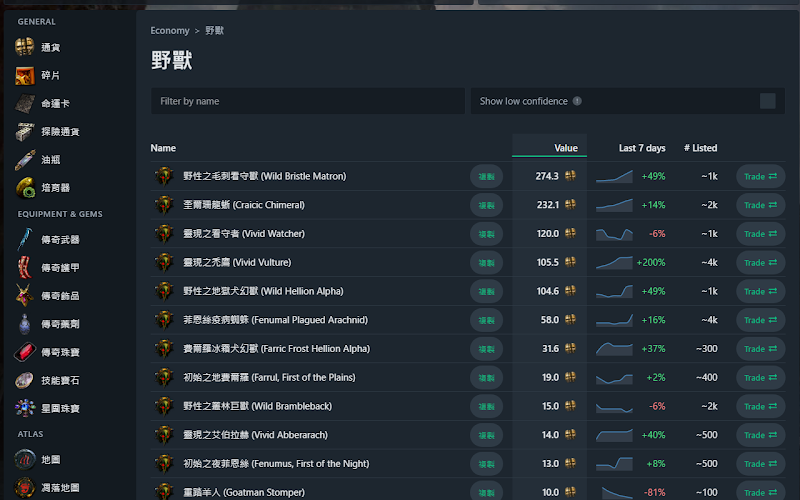Click the Vivid Watcher beast icon

pyautogui.click(x=164, y=234)
